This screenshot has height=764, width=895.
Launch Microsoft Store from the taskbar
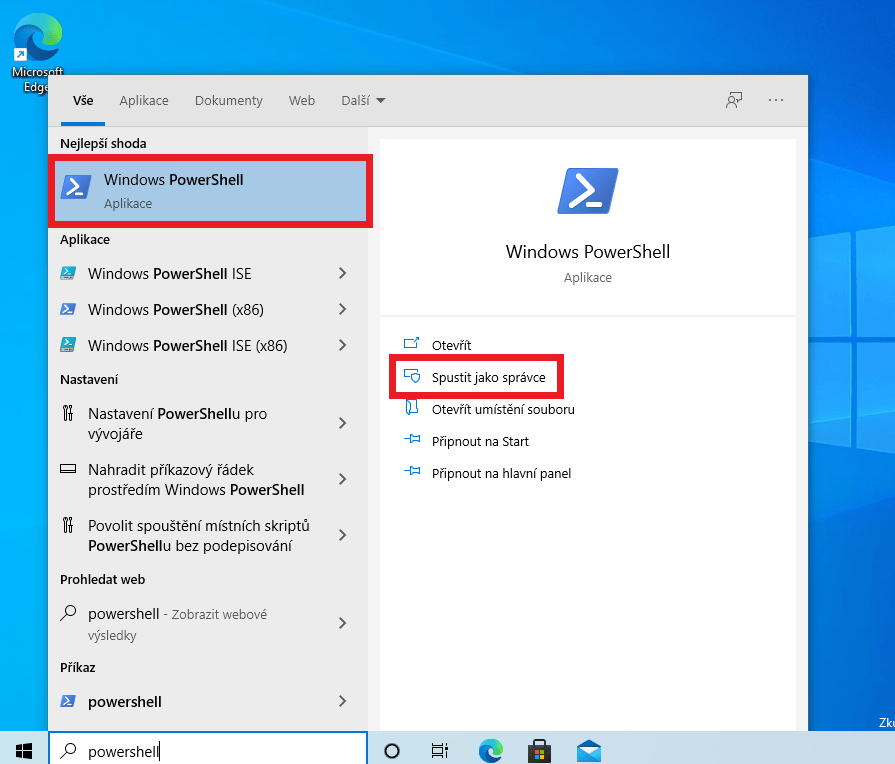pyautogui.click(x=539, y=750)
